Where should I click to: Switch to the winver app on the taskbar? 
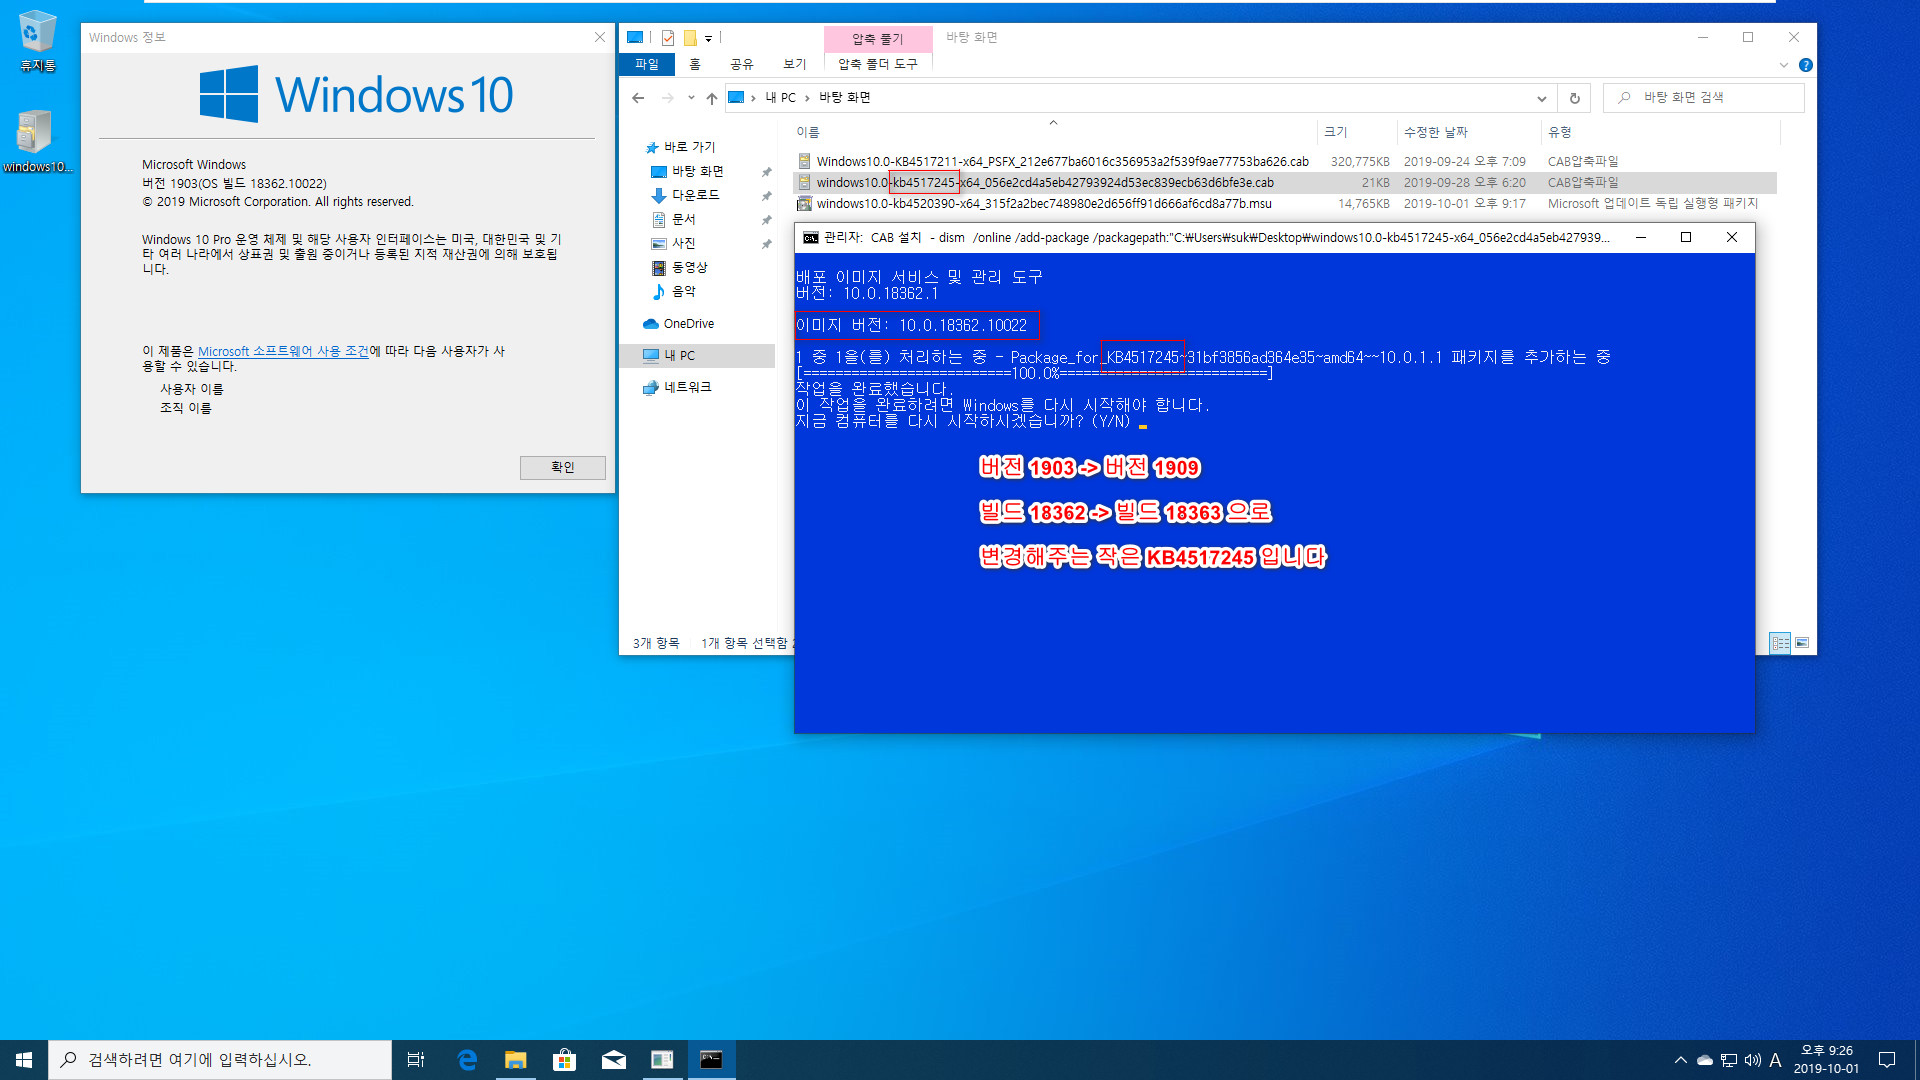[x=662, y=1060]
